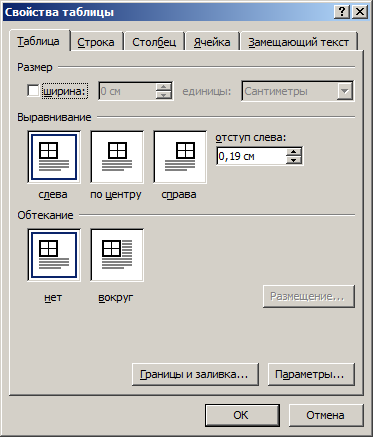Image resolution: width=373 pixels, height=437 pixels.
Task: Decrease the left indent with down arrow
Action: click(x=294, y=160)
